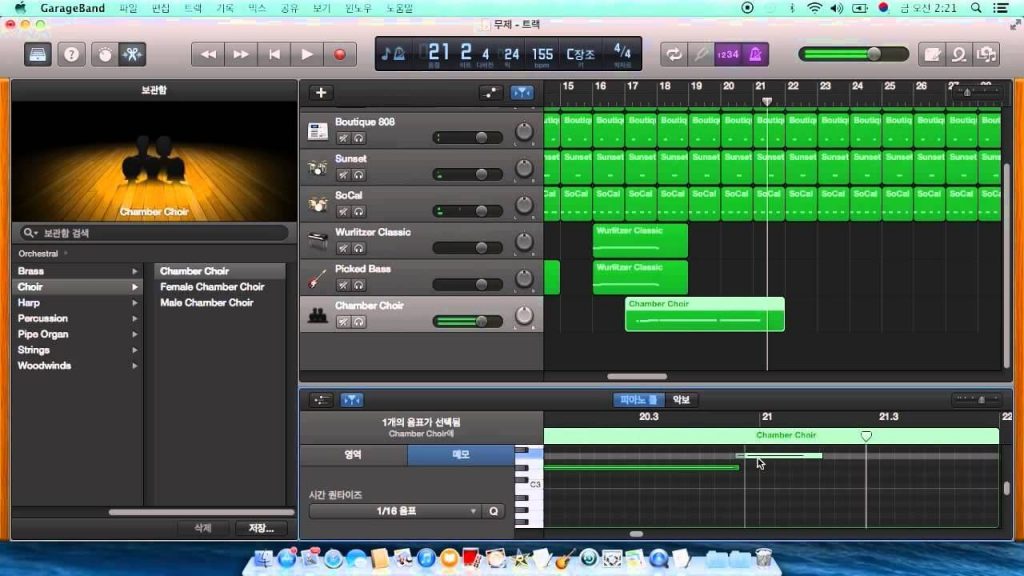Image resolution: width=1024 pixels, height=576 pixels.
Task: Switch to the 영역 tab in the editor
Action: (351, 453)
